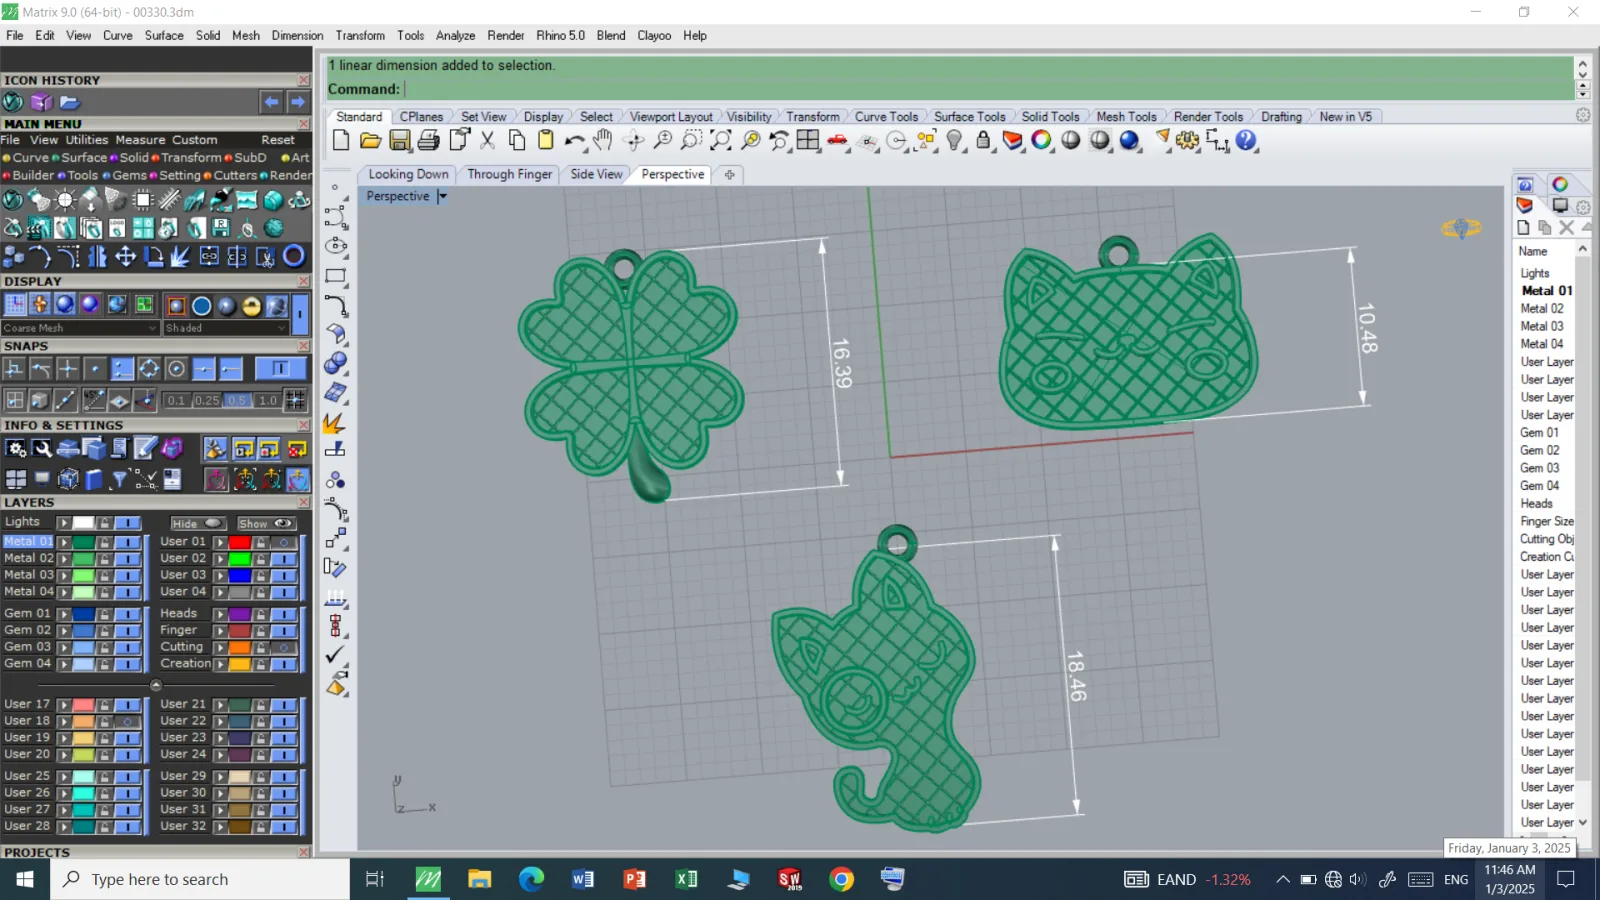The width and height of the screenshot is (1600, 900).
Task: Toggle the large Snaps on/off switch
Action: (280, 369)
